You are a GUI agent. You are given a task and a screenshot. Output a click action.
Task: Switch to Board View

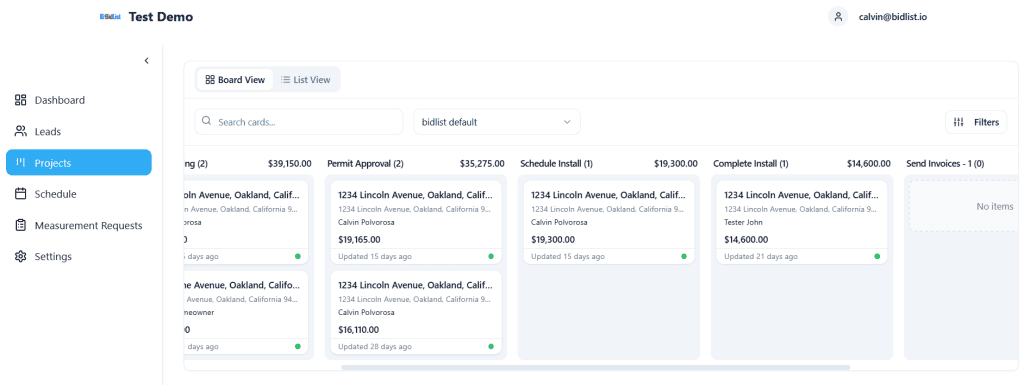235,80
